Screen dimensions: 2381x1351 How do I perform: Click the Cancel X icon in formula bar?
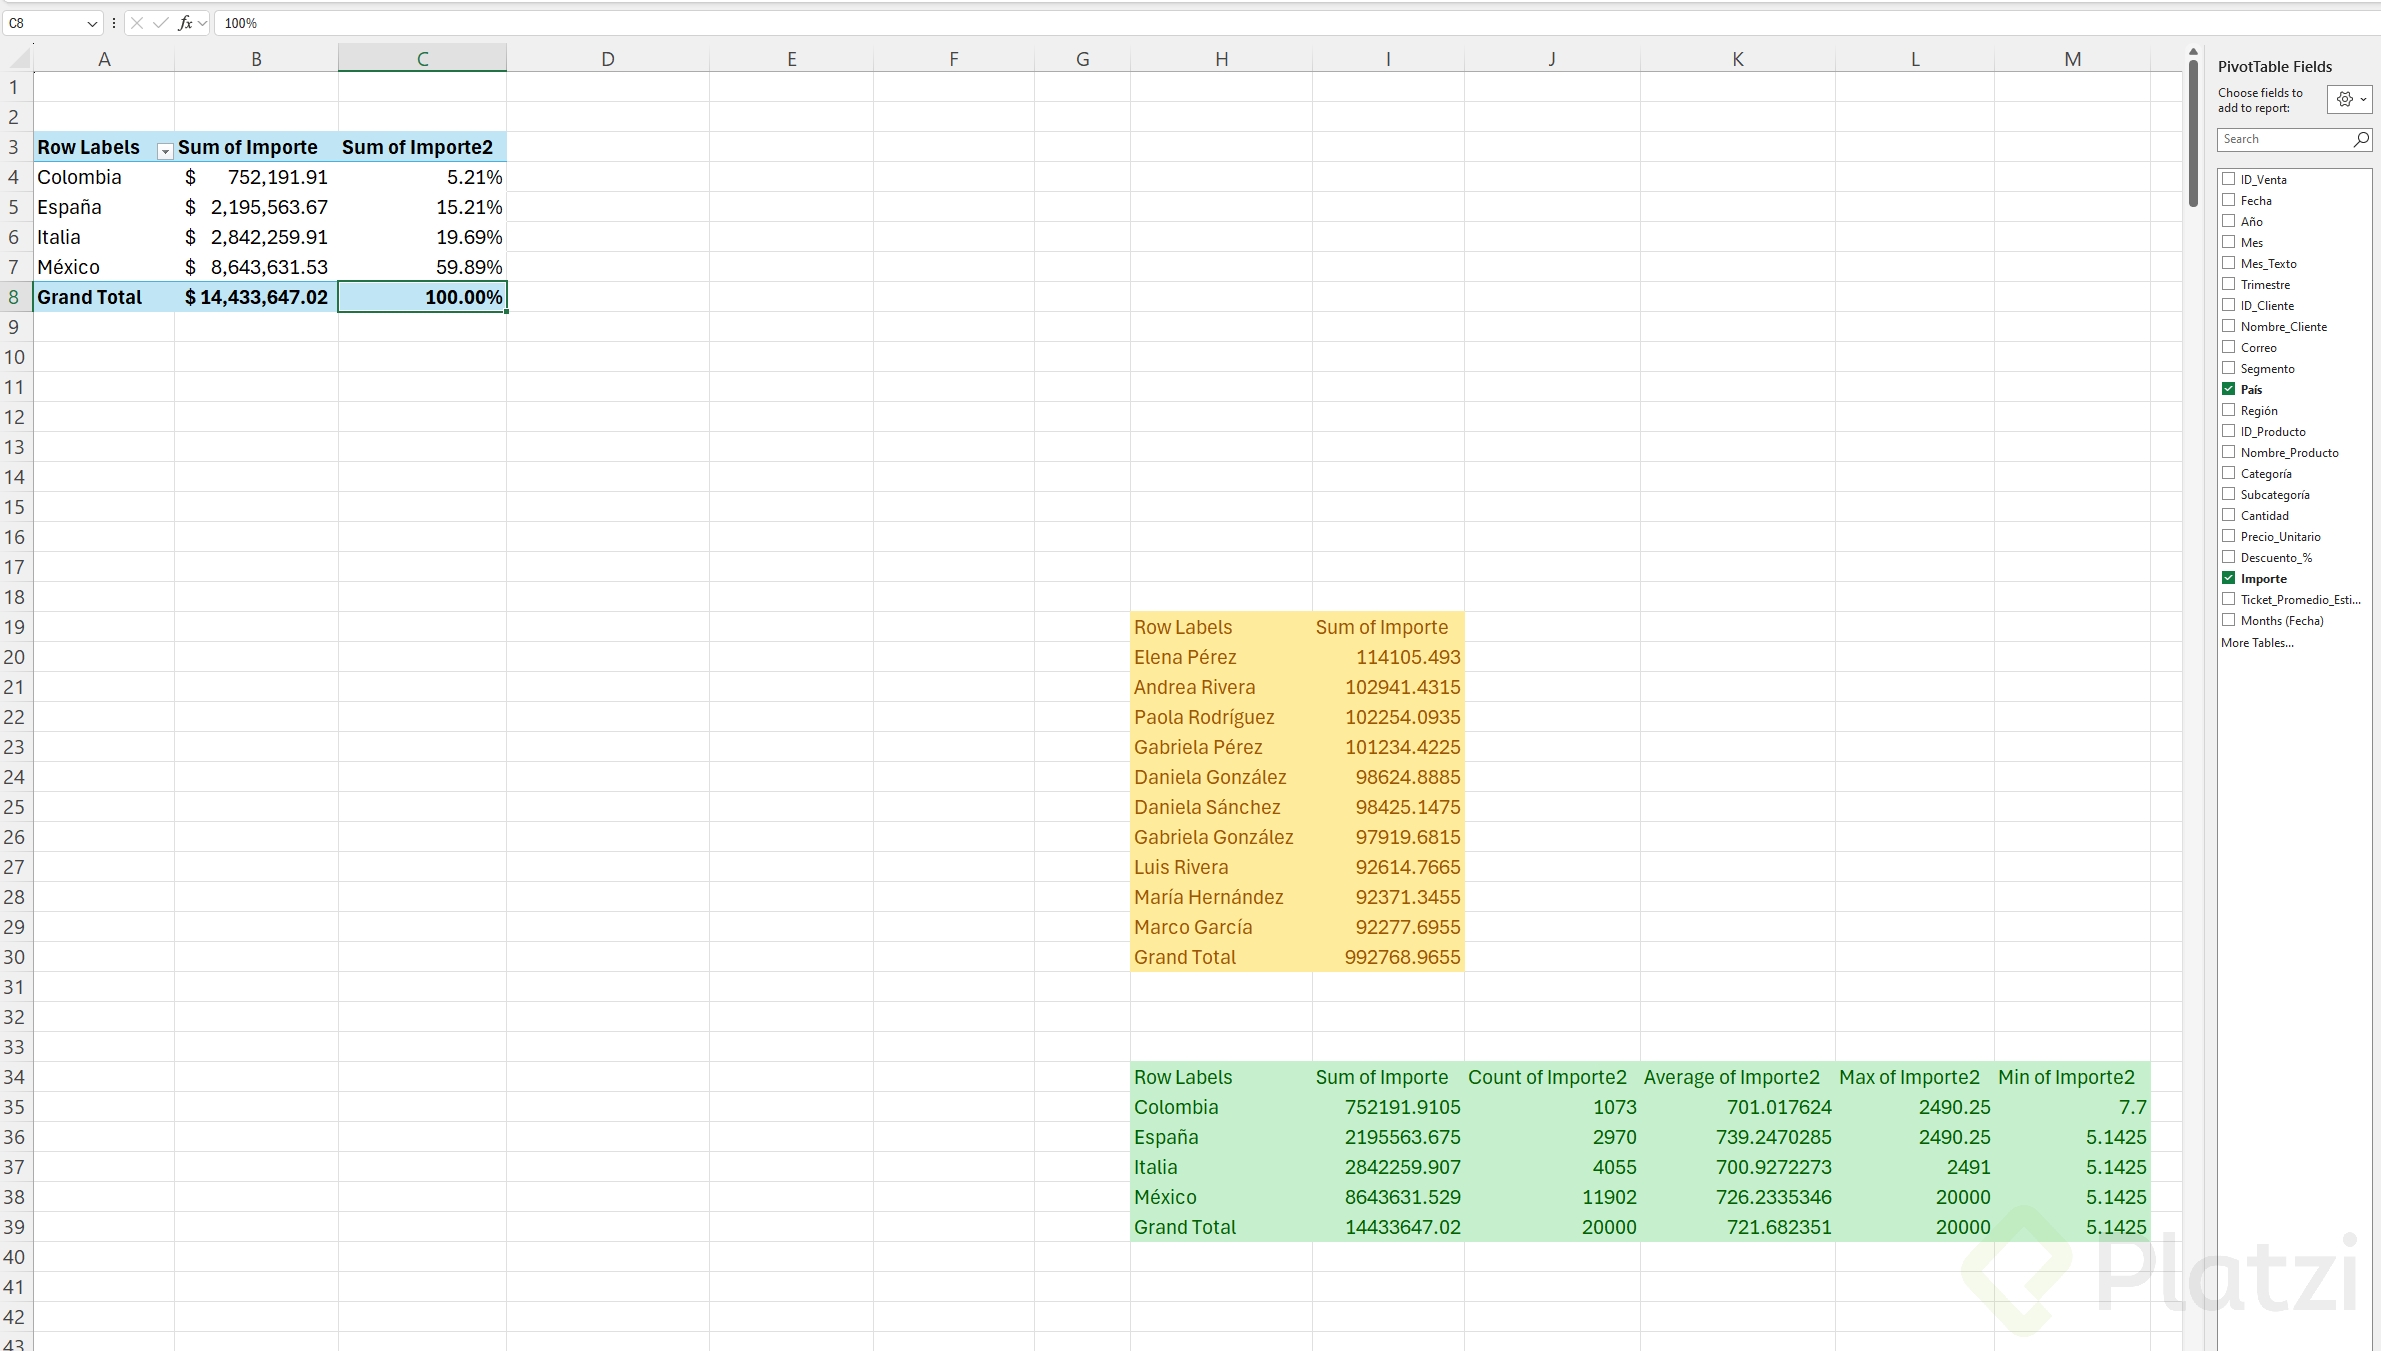point(137,23)
